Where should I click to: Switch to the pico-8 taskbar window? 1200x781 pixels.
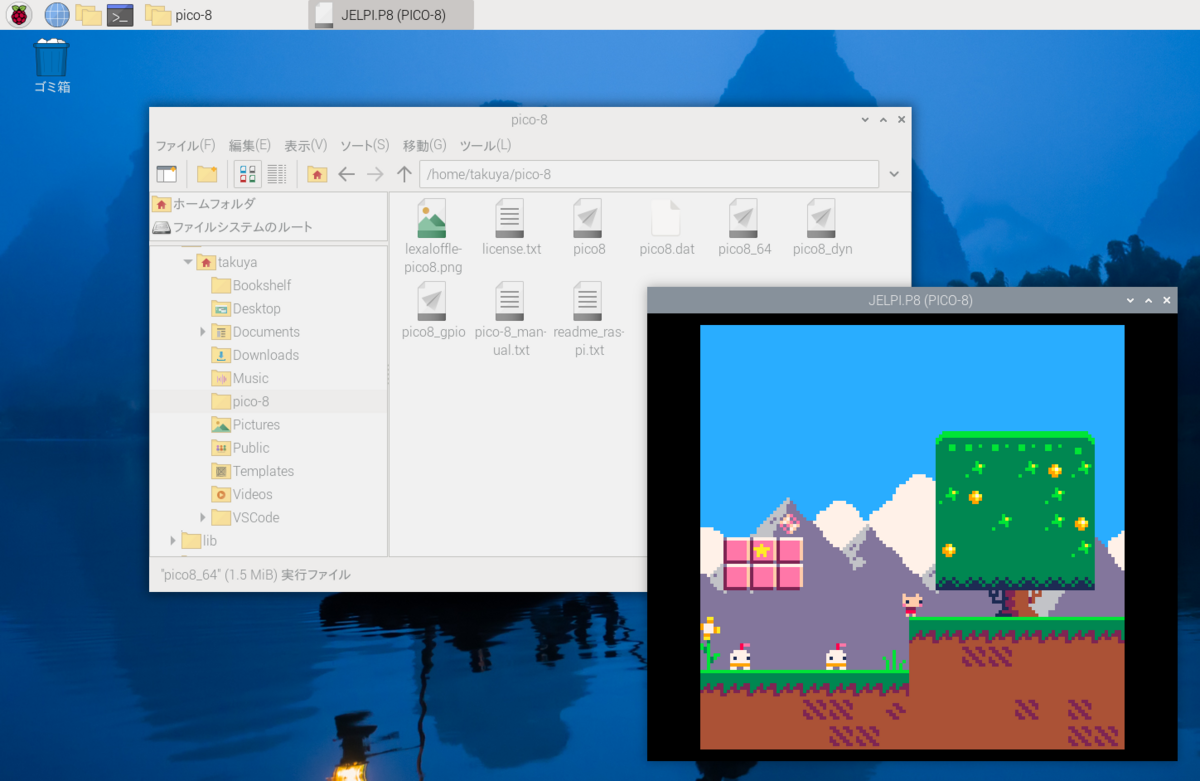click(x=180, y=15)
